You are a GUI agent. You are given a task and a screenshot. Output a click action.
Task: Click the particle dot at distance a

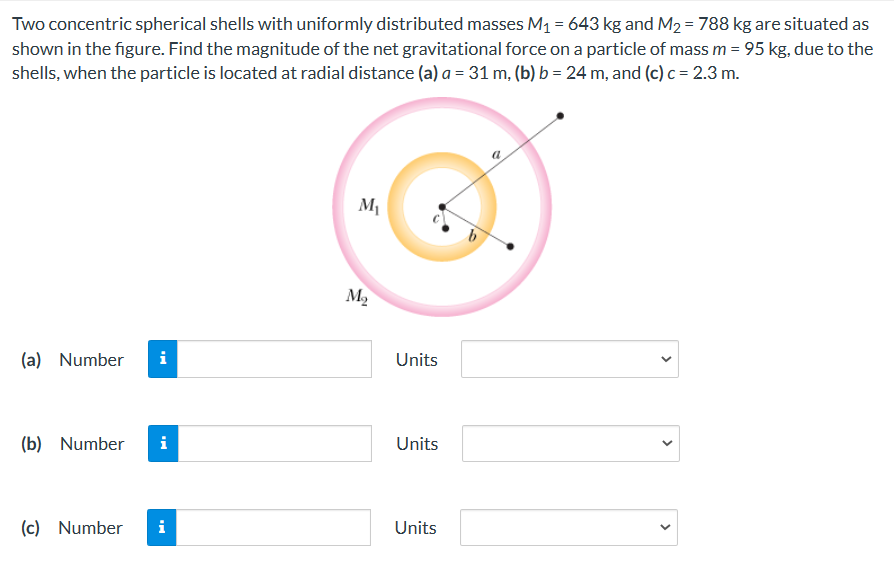[560, 116]
